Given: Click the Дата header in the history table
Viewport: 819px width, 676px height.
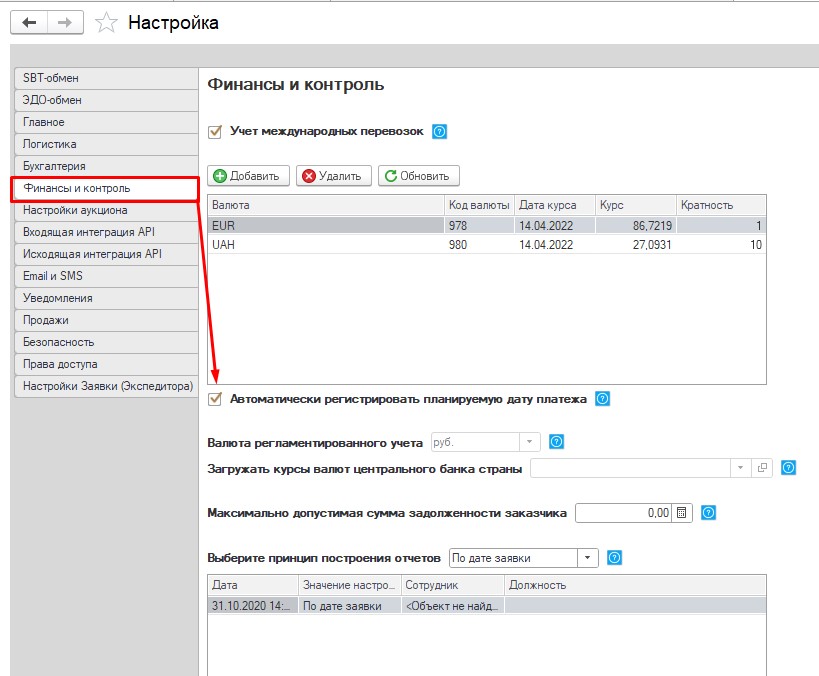Looking at the screenshot, I should tap(253, 585).
